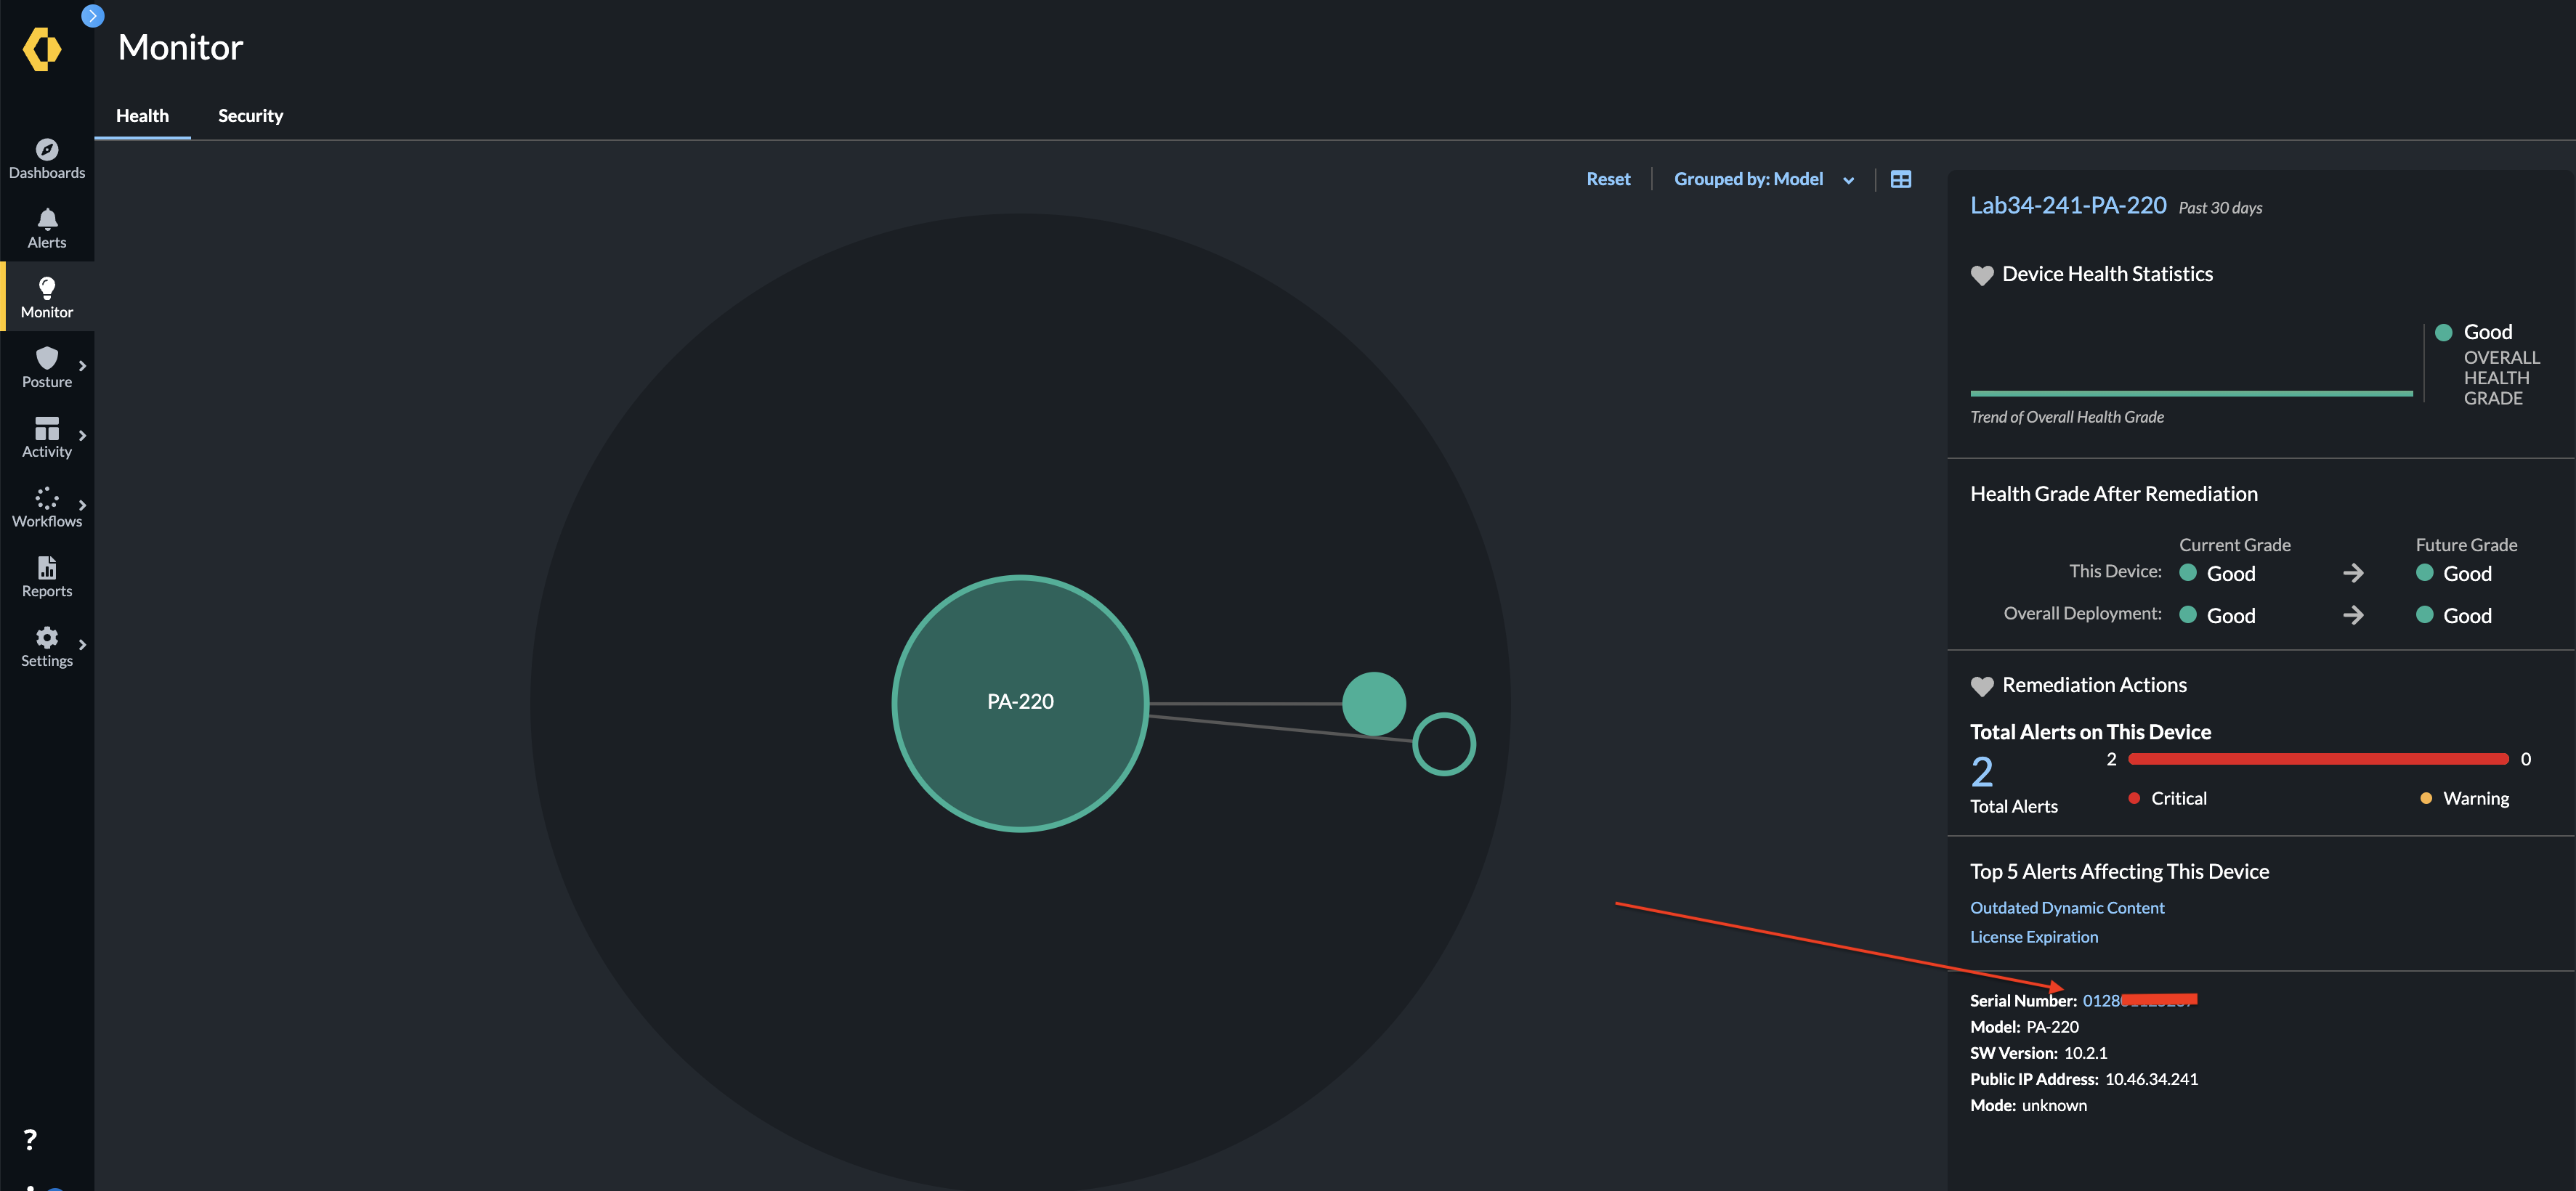Viewport: 2576px width, 1191px height.
Task: Open the Dashboards sidebar icon
Action: click(x=47, y=150)
